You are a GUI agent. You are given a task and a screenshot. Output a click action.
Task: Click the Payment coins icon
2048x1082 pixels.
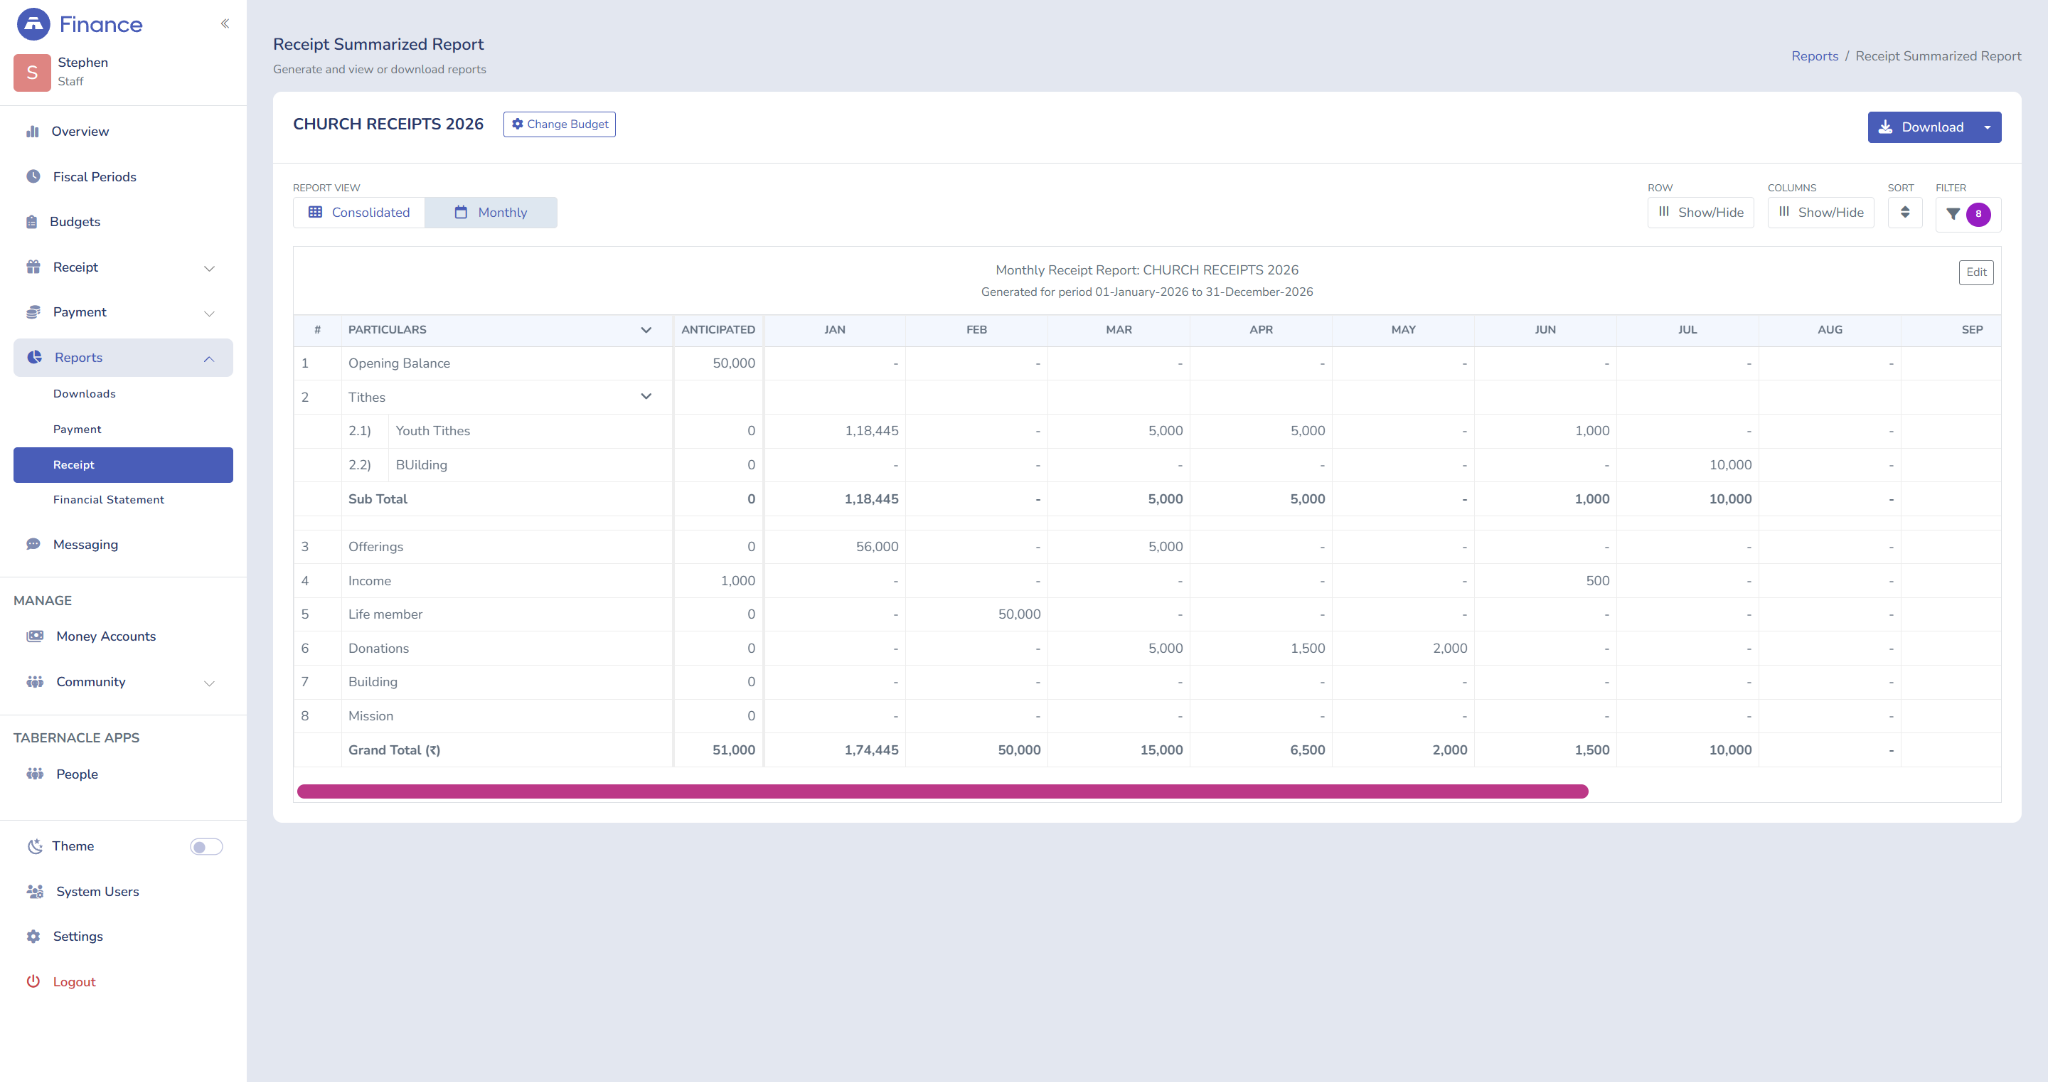coord(33,312)
